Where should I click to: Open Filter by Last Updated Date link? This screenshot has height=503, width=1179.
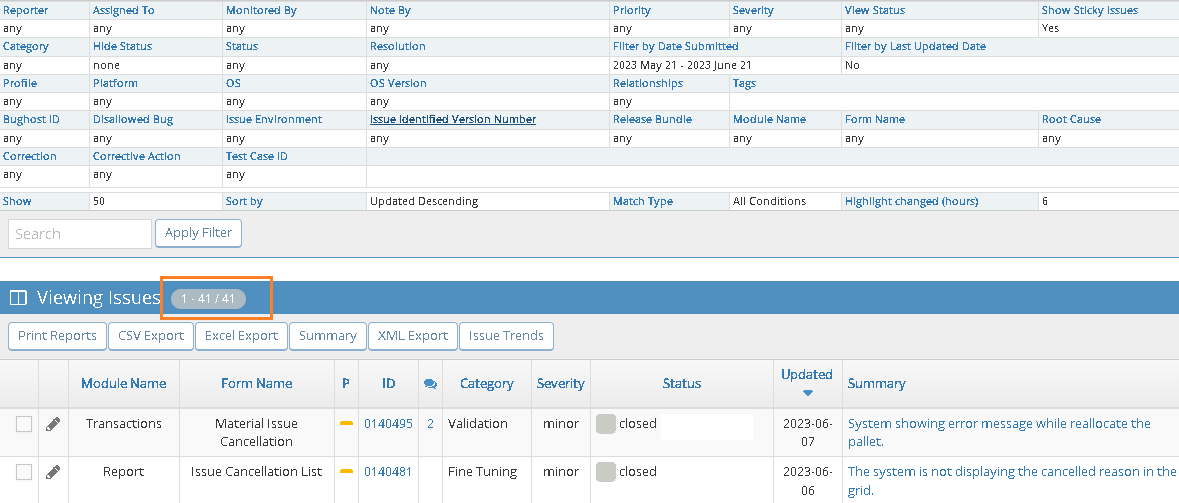[x=915, y=47]
